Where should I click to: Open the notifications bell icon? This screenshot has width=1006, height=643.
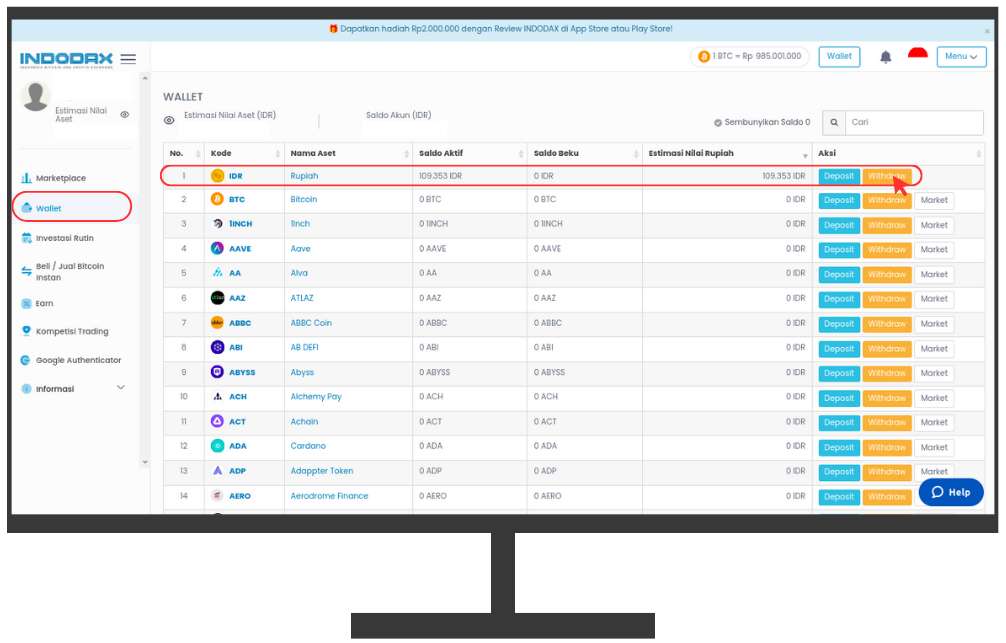(885, 57)
